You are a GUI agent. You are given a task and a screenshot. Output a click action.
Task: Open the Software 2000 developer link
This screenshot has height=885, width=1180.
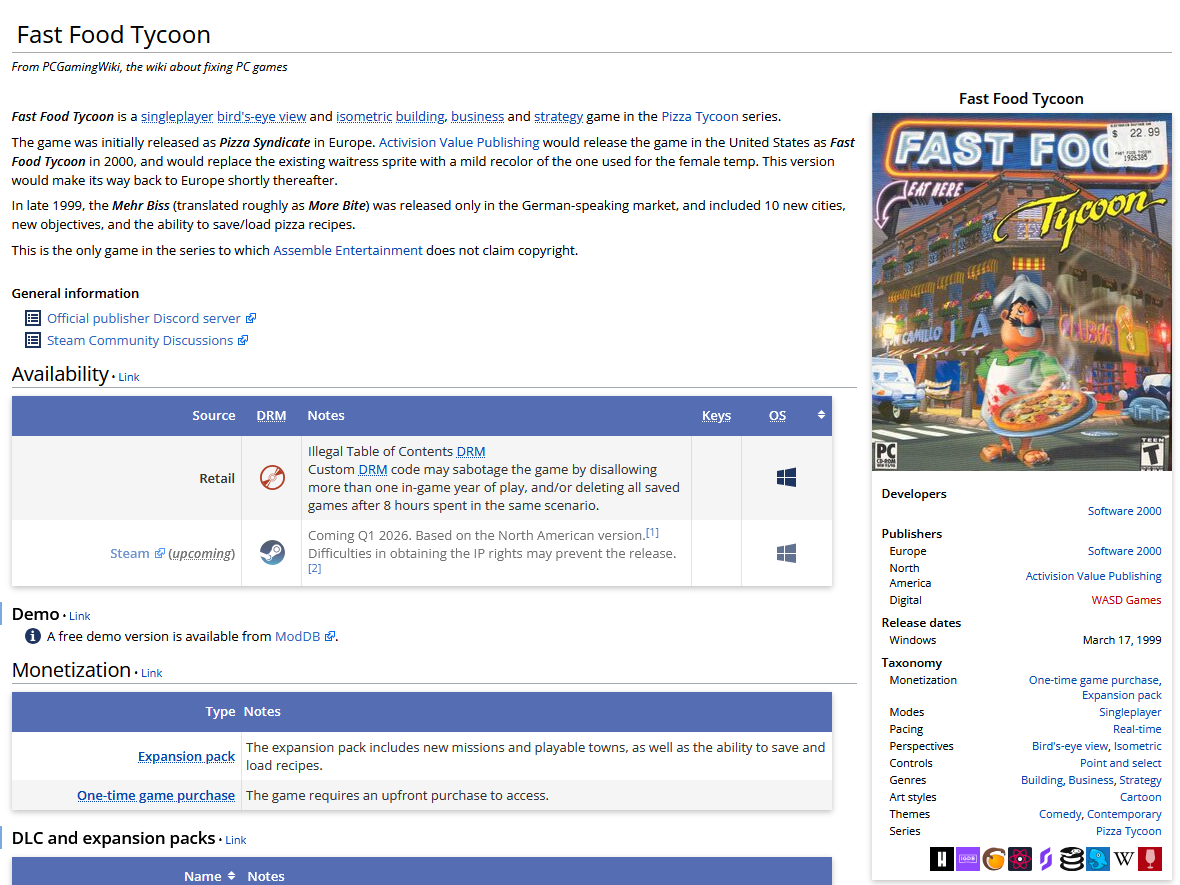tap(1124, 511)
